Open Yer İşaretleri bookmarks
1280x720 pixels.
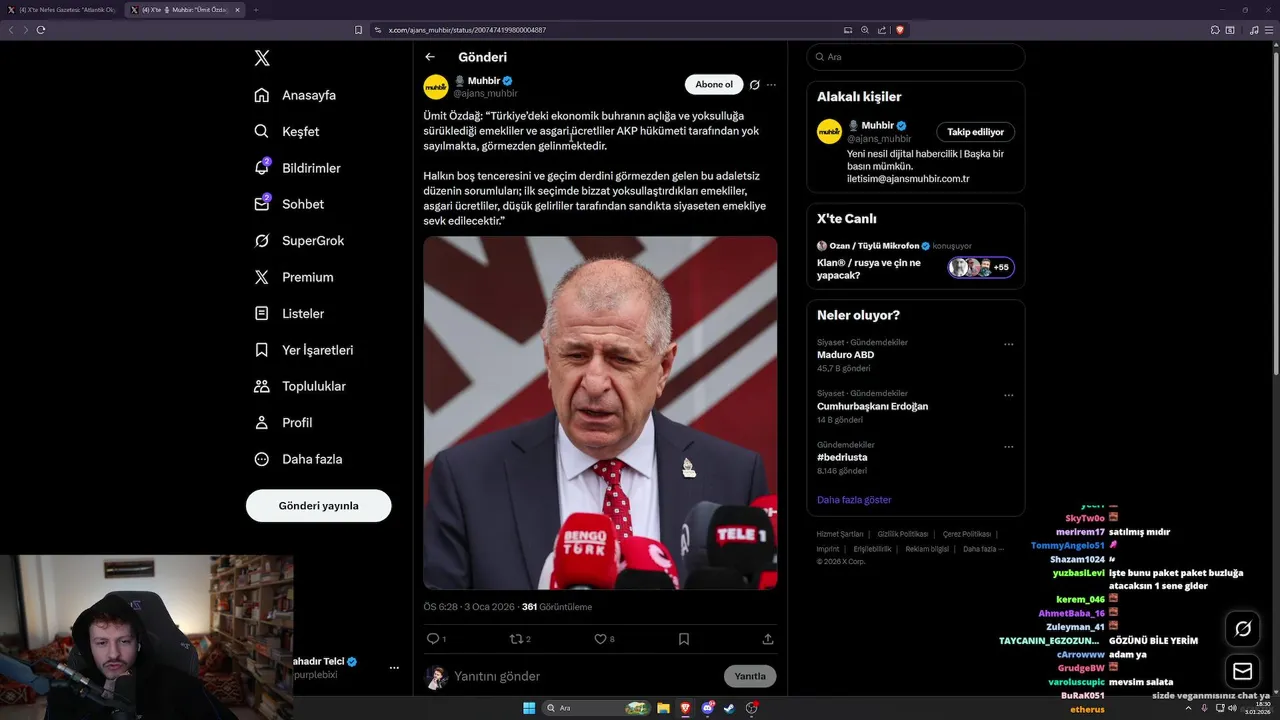(x=304, y=350)
